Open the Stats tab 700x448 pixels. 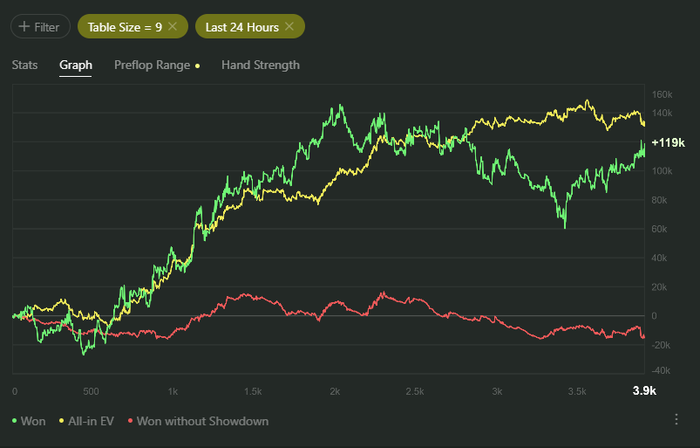pyautogui.click(x=25, y=65)
